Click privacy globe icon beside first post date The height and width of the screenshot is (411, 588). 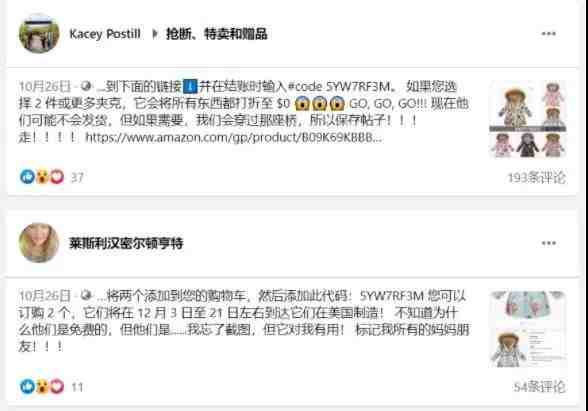click(86, 86)
